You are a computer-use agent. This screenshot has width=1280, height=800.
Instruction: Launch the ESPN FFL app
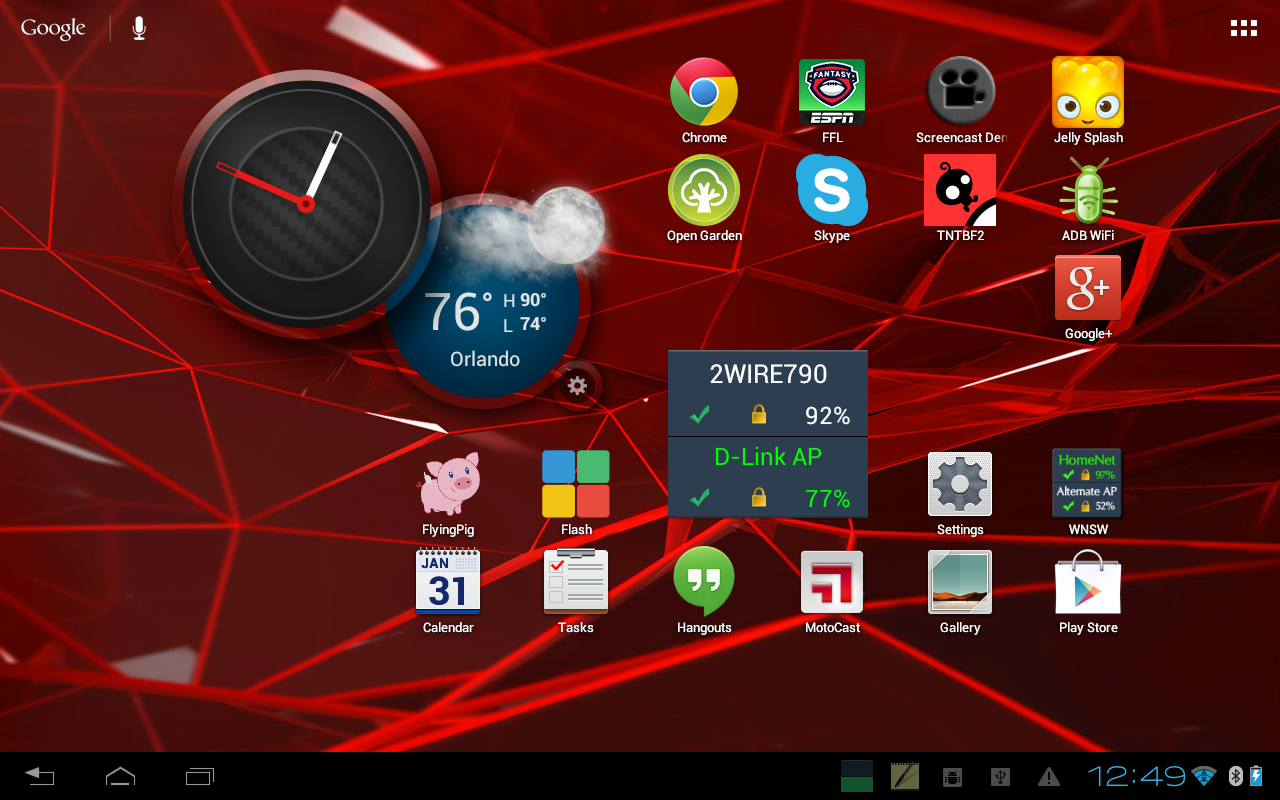pos(832,100)
